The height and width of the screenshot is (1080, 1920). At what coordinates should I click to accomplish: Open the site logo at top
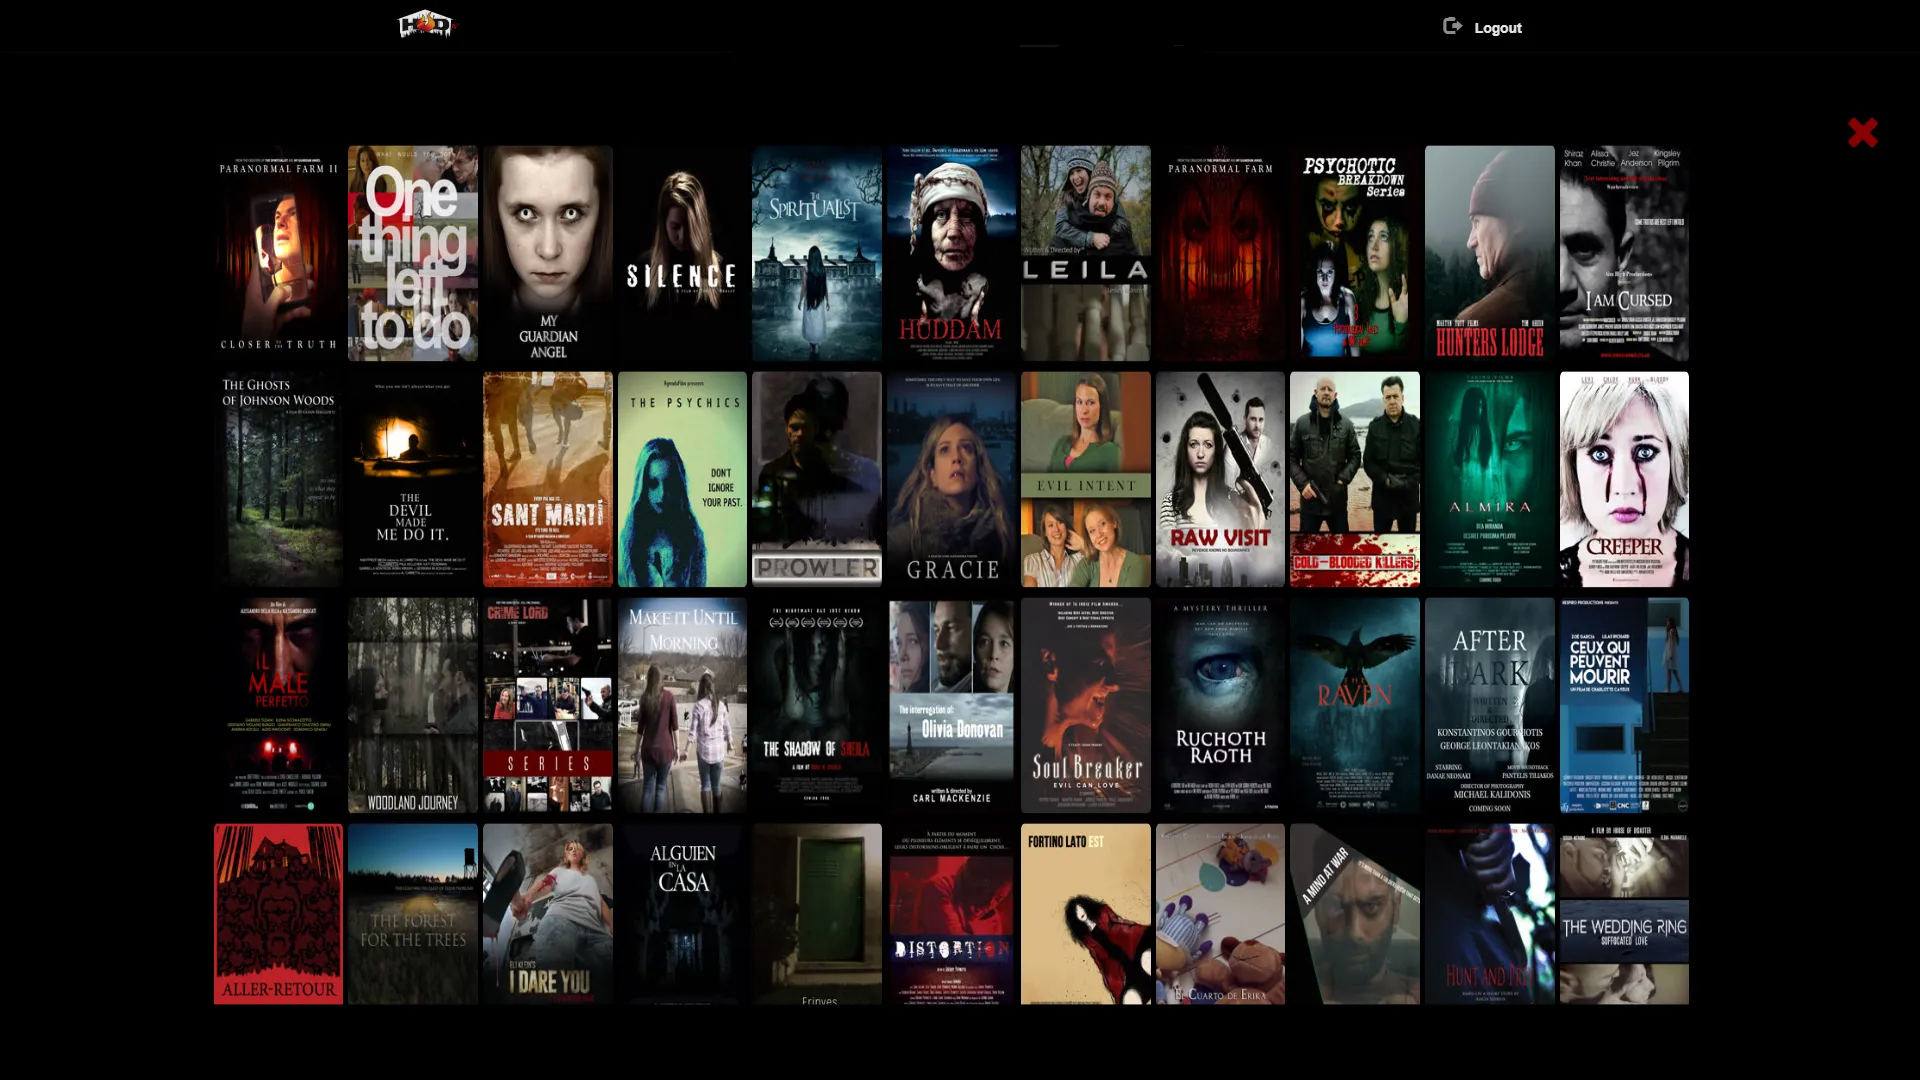[426, 23]
